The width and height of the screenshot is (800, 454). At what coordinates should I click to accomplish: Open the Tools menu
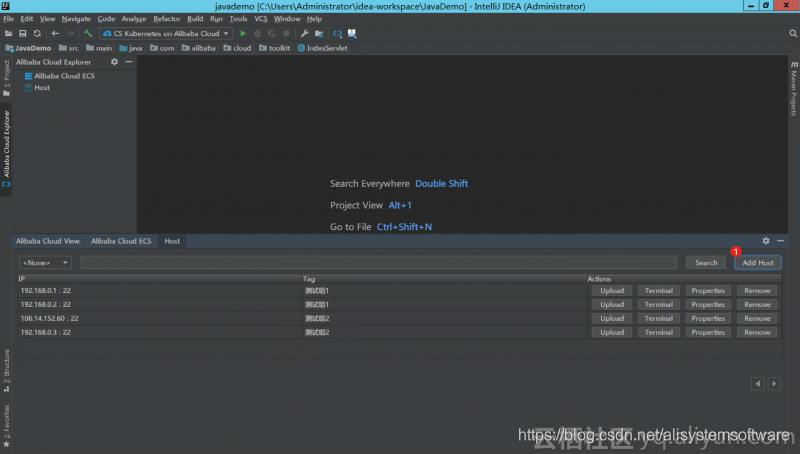pyautogui.click(x=238, y=19)
